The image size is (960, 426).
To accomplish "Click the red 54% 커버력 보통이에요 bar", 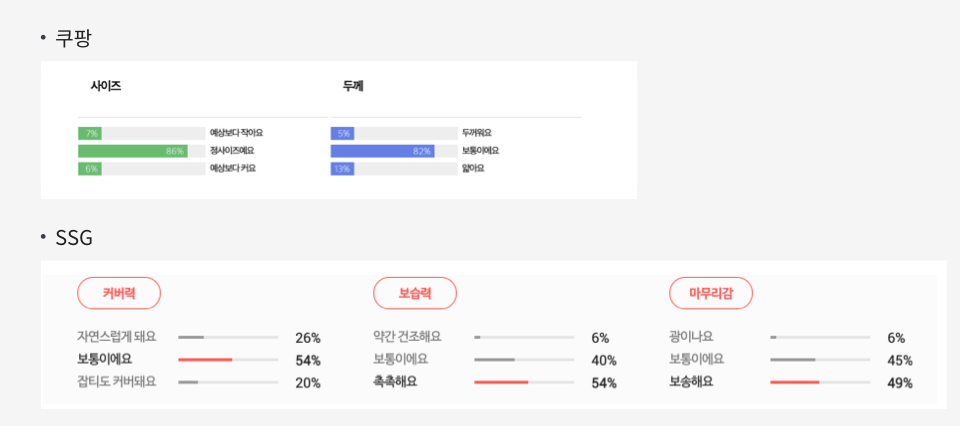I will [x=205, y=360].
